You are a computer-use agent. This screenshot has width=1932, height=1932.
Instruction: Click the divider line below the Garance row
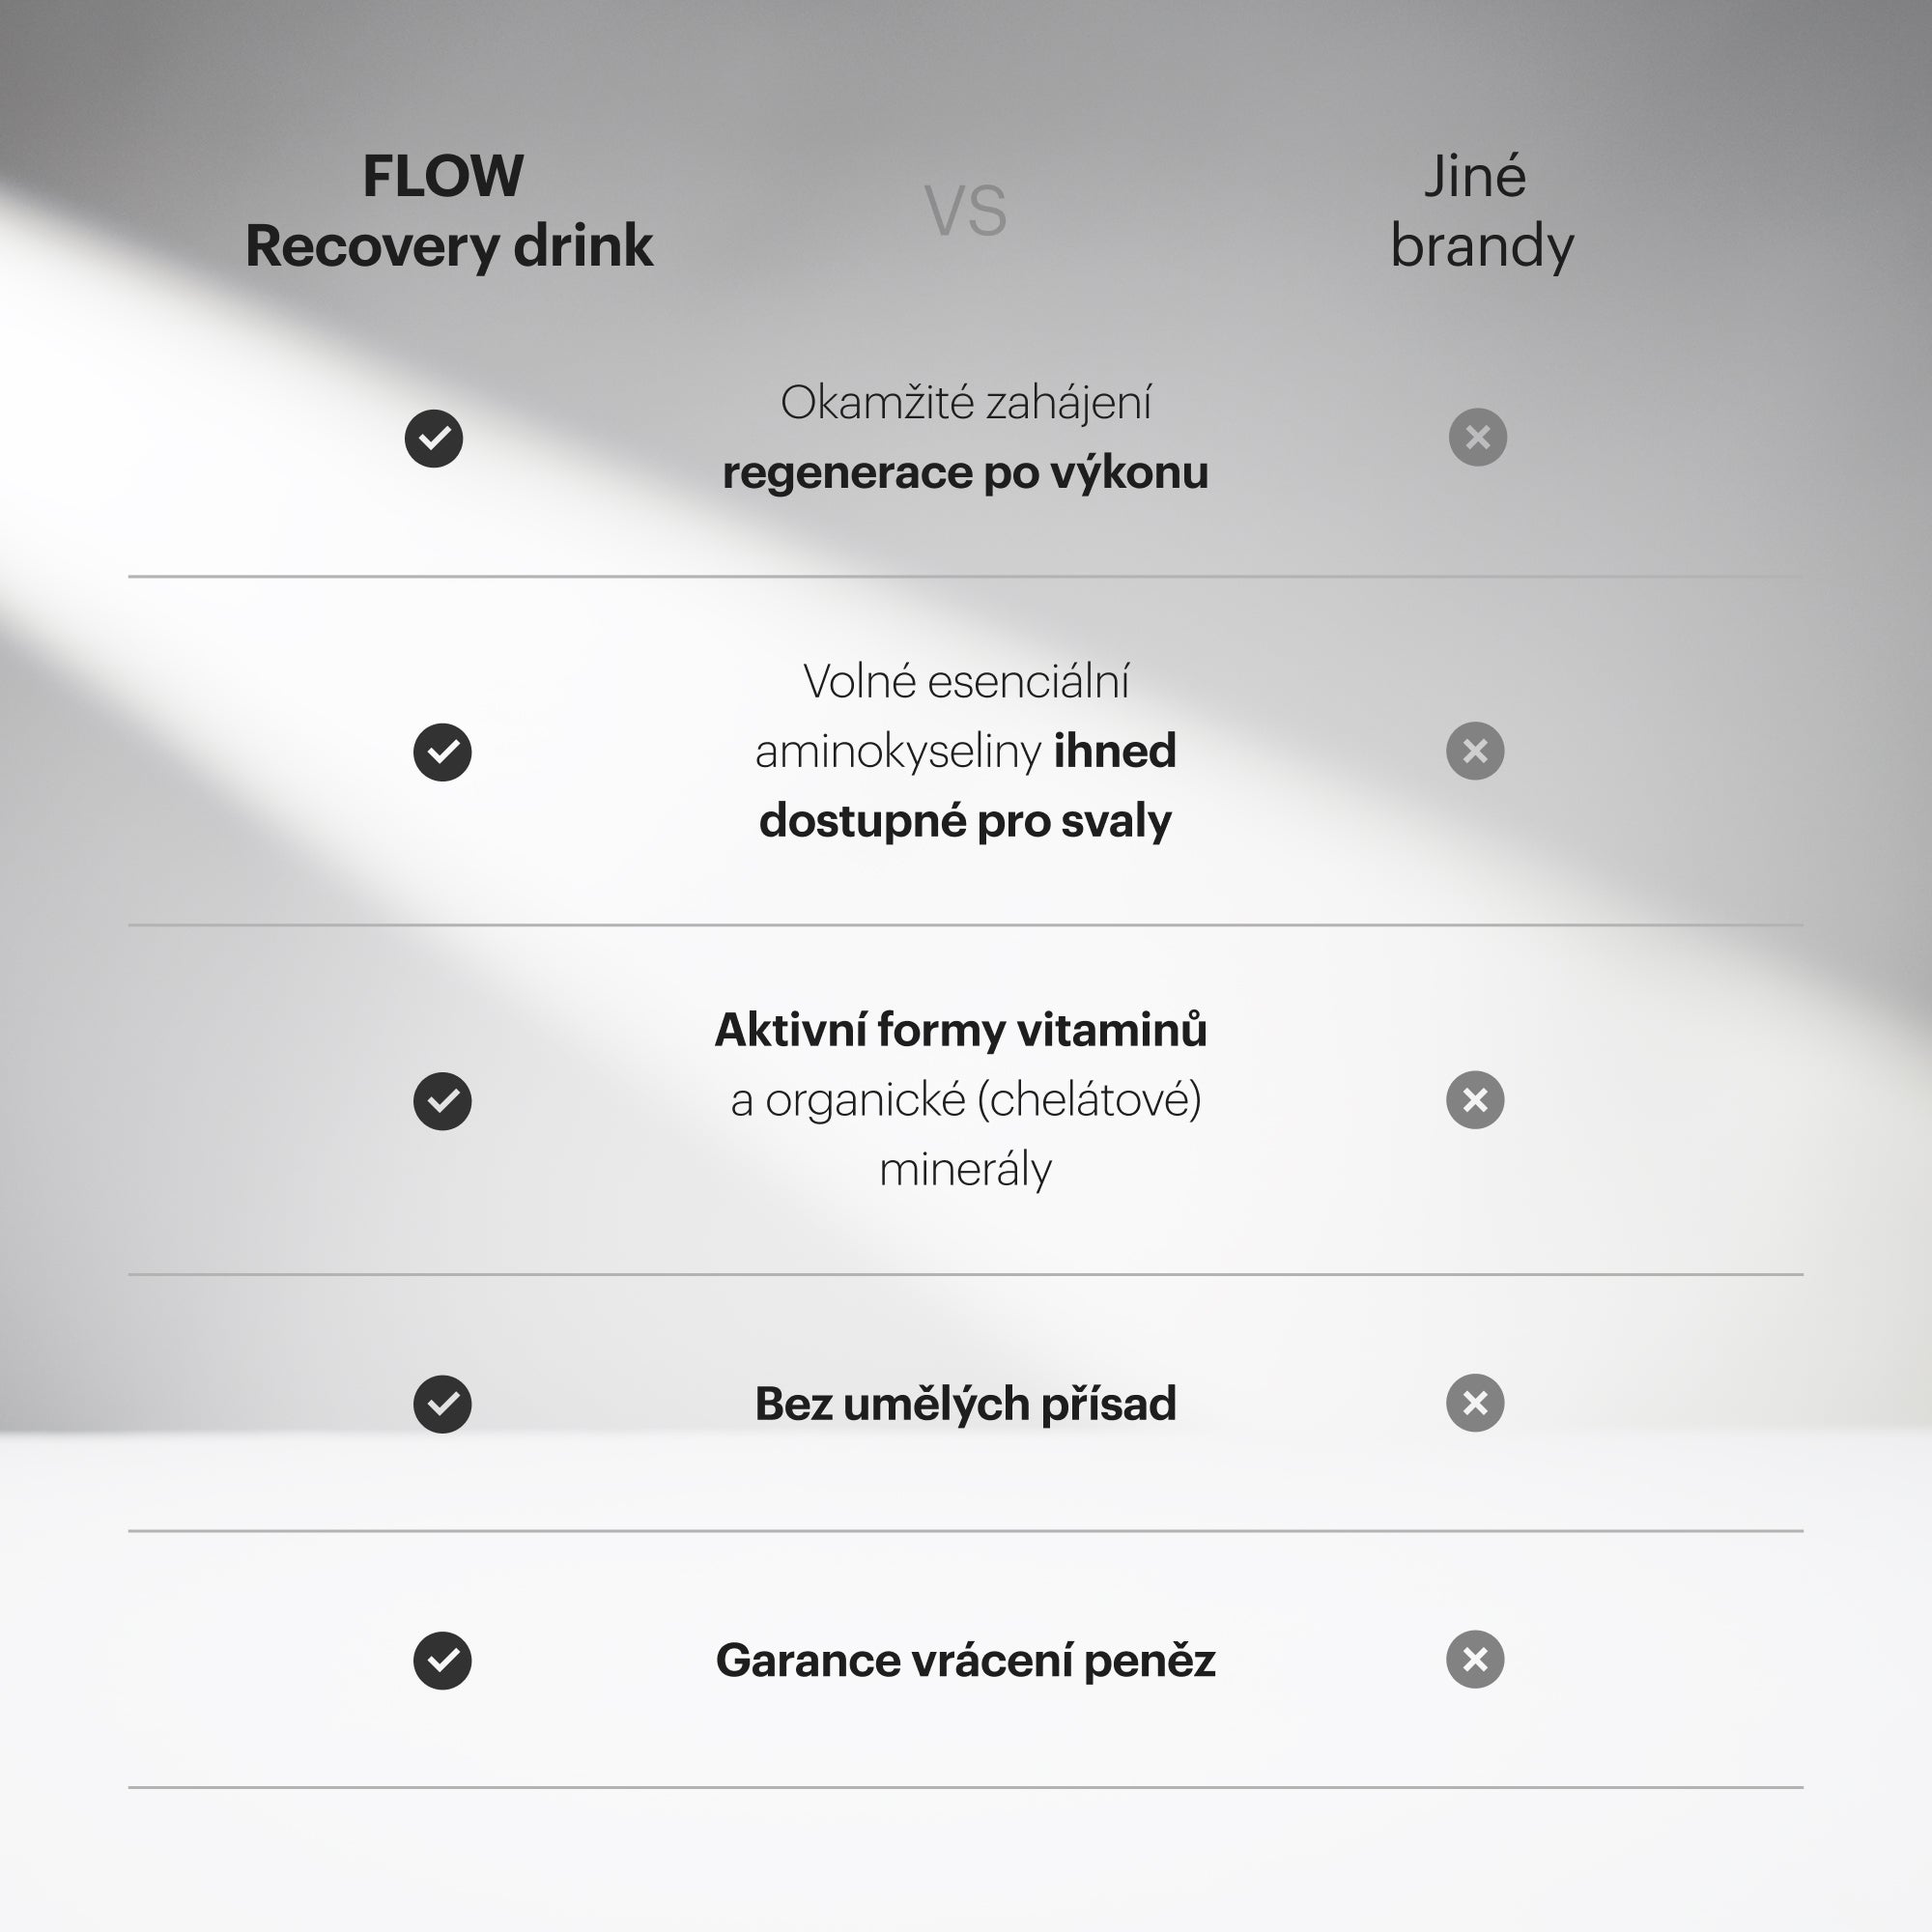click(x=965, y=1787)
